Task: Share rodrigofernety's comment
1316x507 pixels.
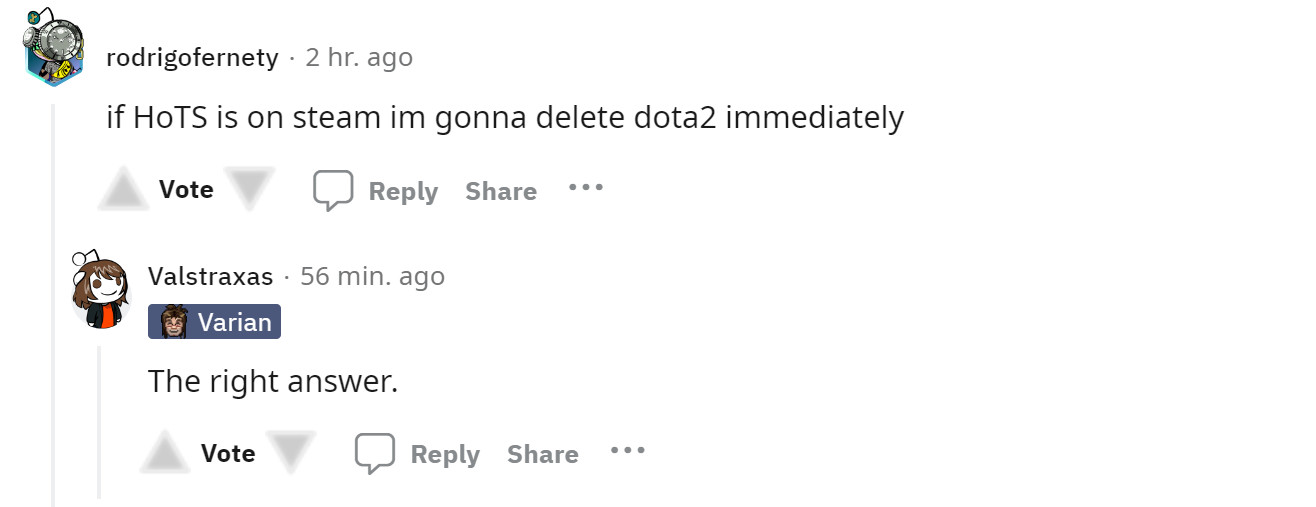Action: tap(501, 191)
